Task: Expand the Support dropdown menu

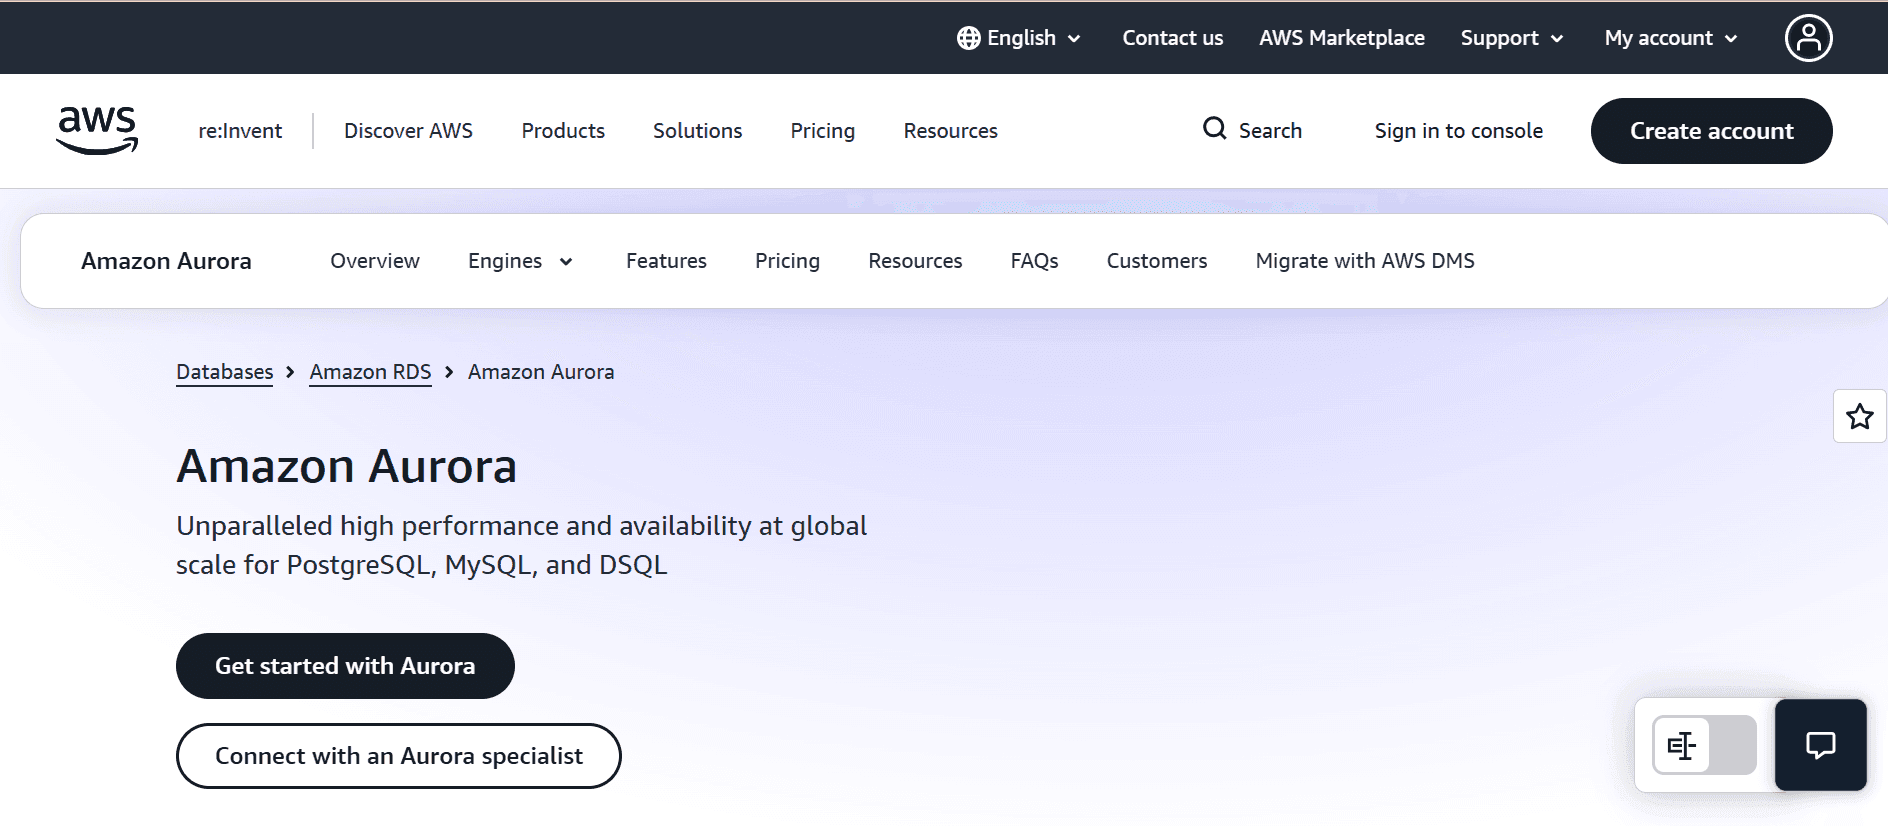Action: tap(1512, 38)
